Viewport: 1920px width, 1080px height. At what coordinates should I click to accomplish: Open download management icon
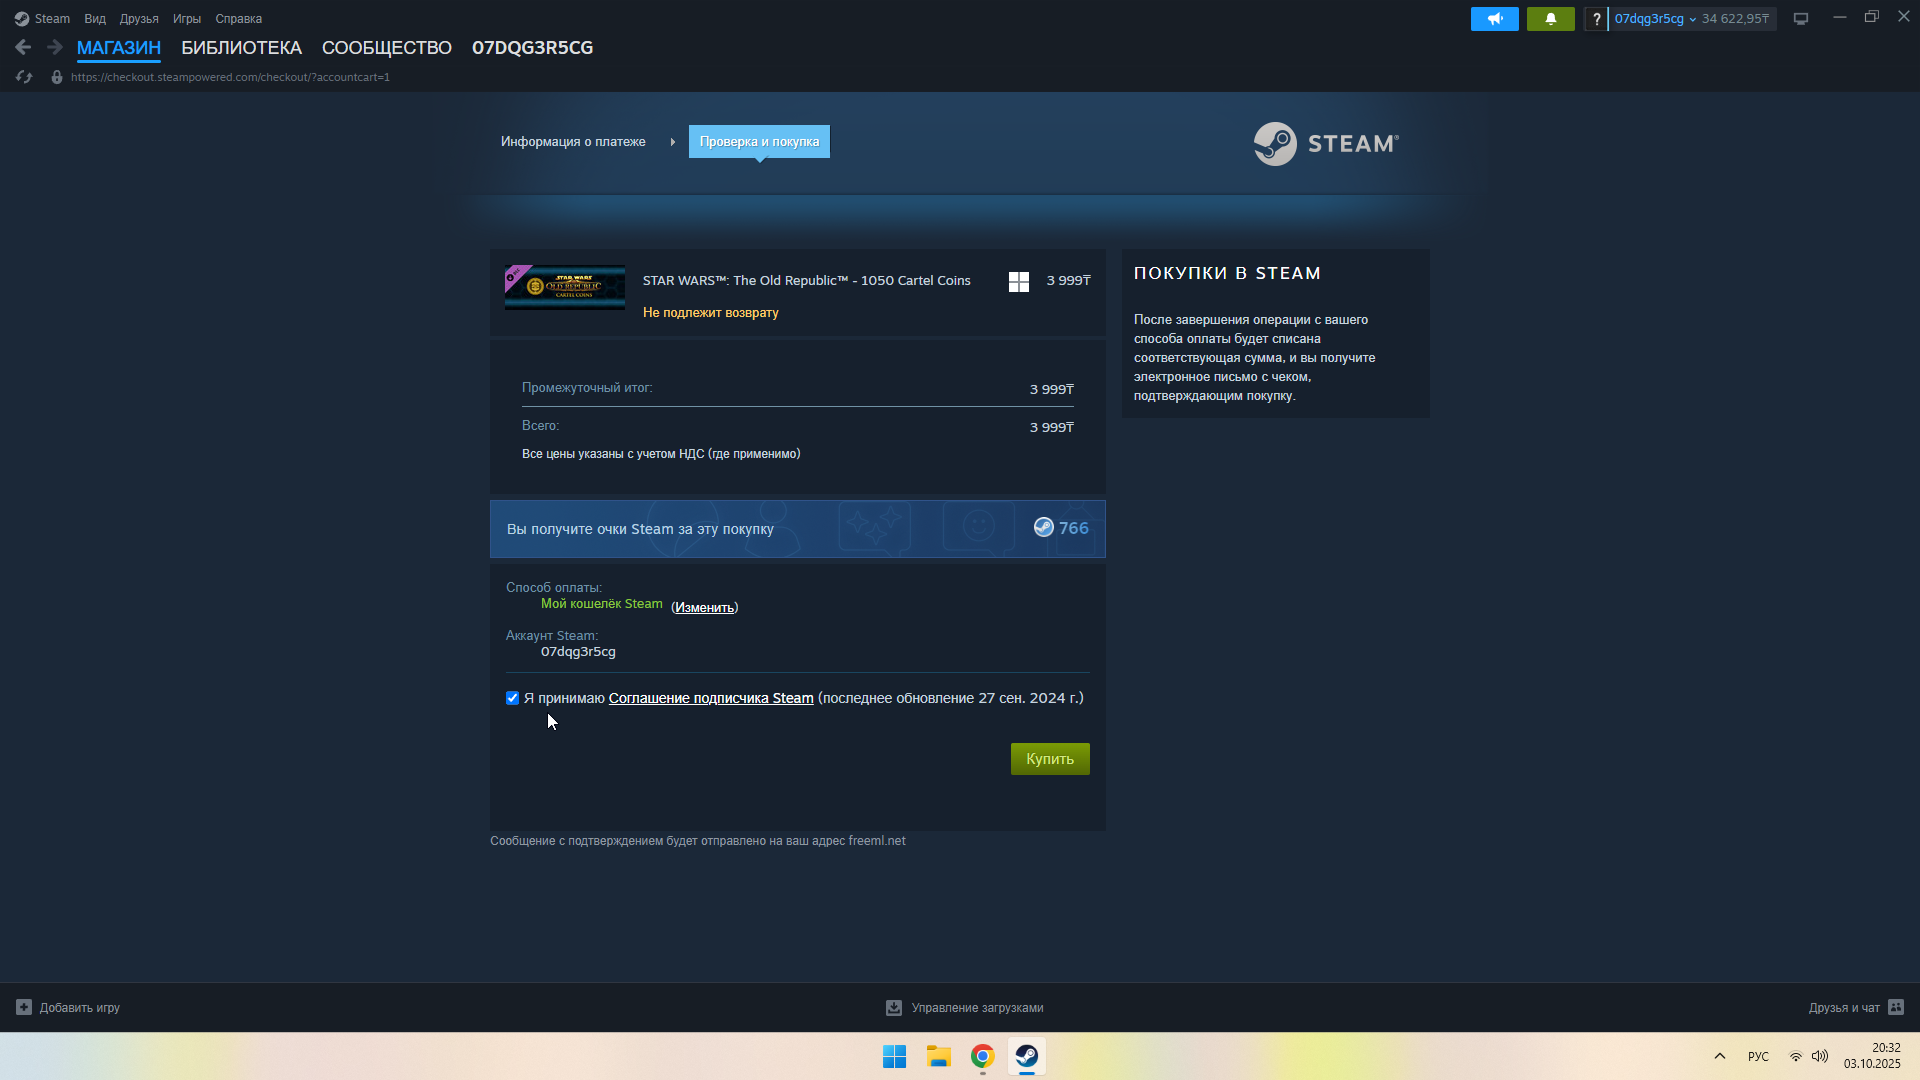[x=894, y=1008]
